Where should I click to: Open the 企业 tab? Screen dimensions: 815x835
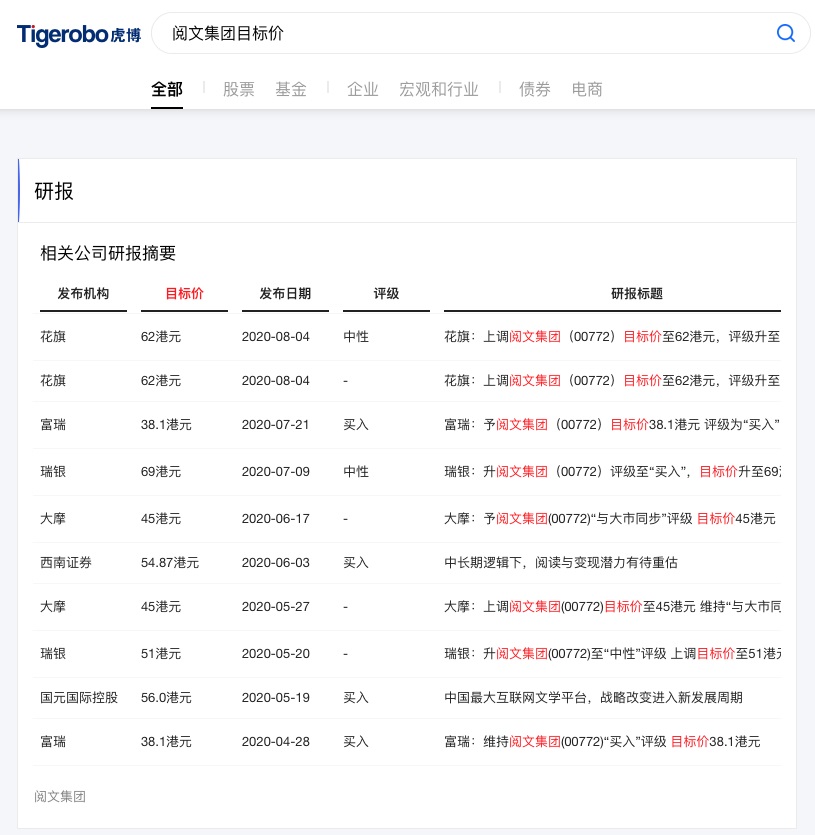(x=363, y=89)
